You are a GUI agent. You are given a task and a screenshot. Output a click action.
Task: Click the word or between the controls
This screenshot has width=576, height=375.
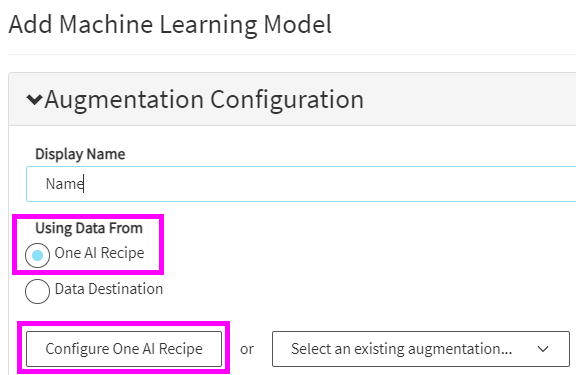[x=247, y=349]
